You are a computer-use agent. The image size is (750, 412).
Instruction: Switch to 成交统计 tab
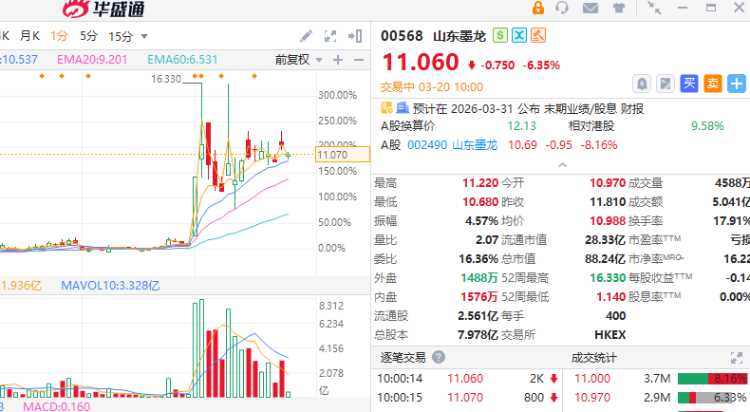tap(594, 358)
